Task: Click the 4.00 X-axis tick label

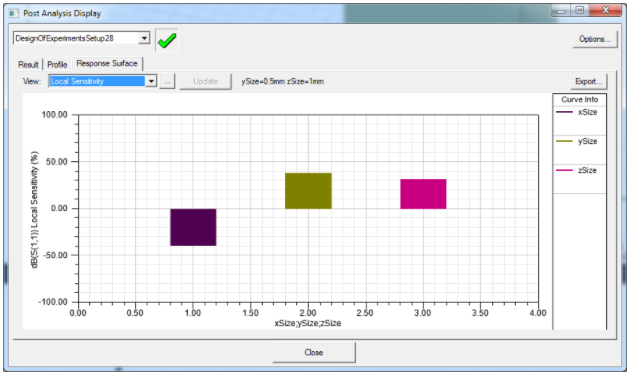Action: 538,313
